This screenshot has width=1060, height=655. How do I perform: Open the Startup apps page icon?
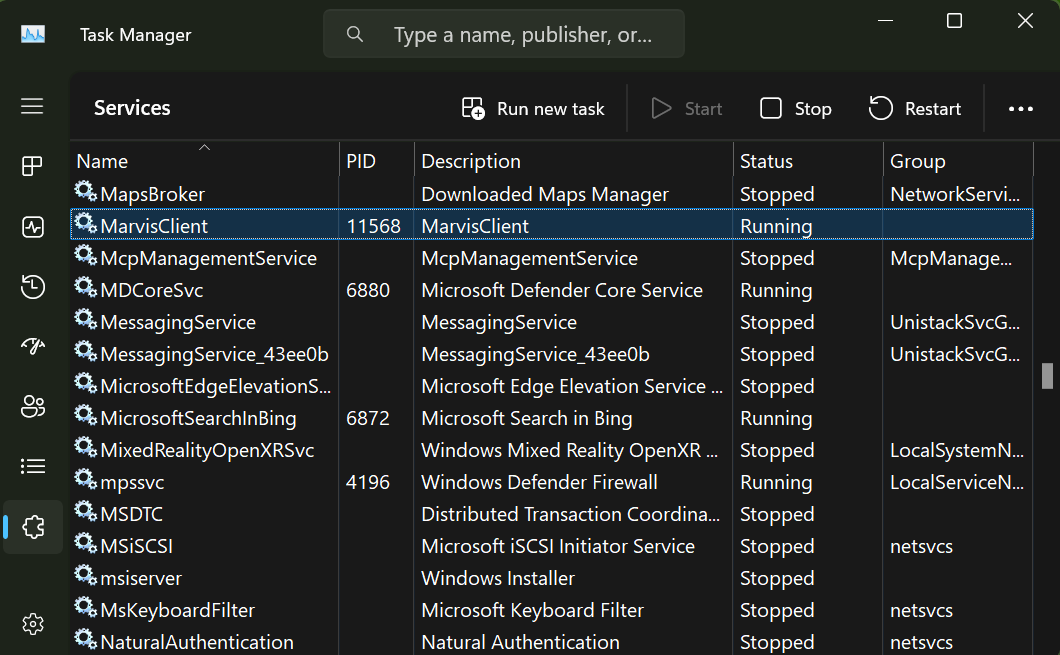click(x=32, y=346)
